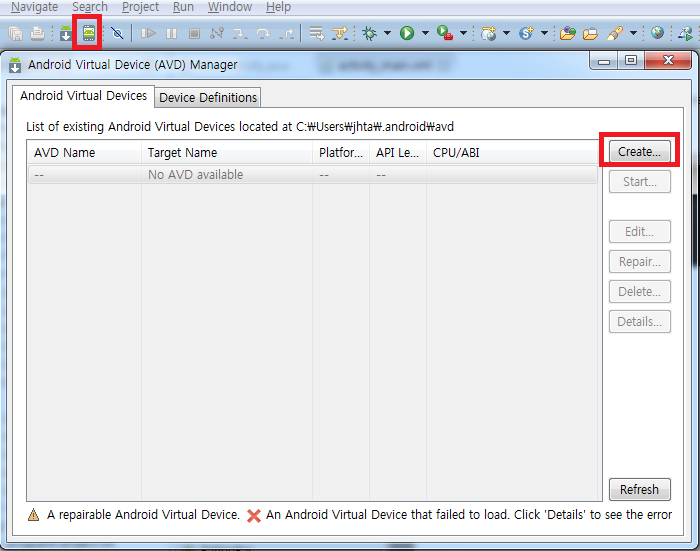
Task: Switch to Device Definitions tab
Action: coord(208,97)
